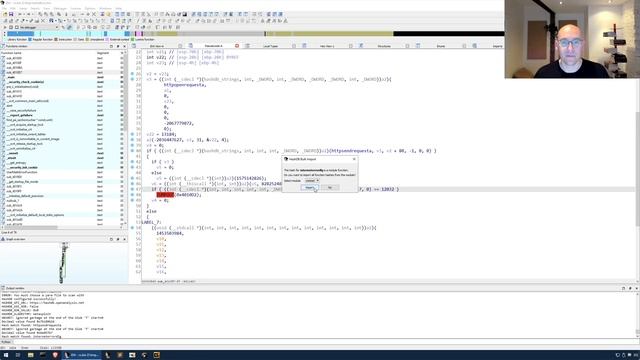Click the graph overview thumbnail

[63, 262]
